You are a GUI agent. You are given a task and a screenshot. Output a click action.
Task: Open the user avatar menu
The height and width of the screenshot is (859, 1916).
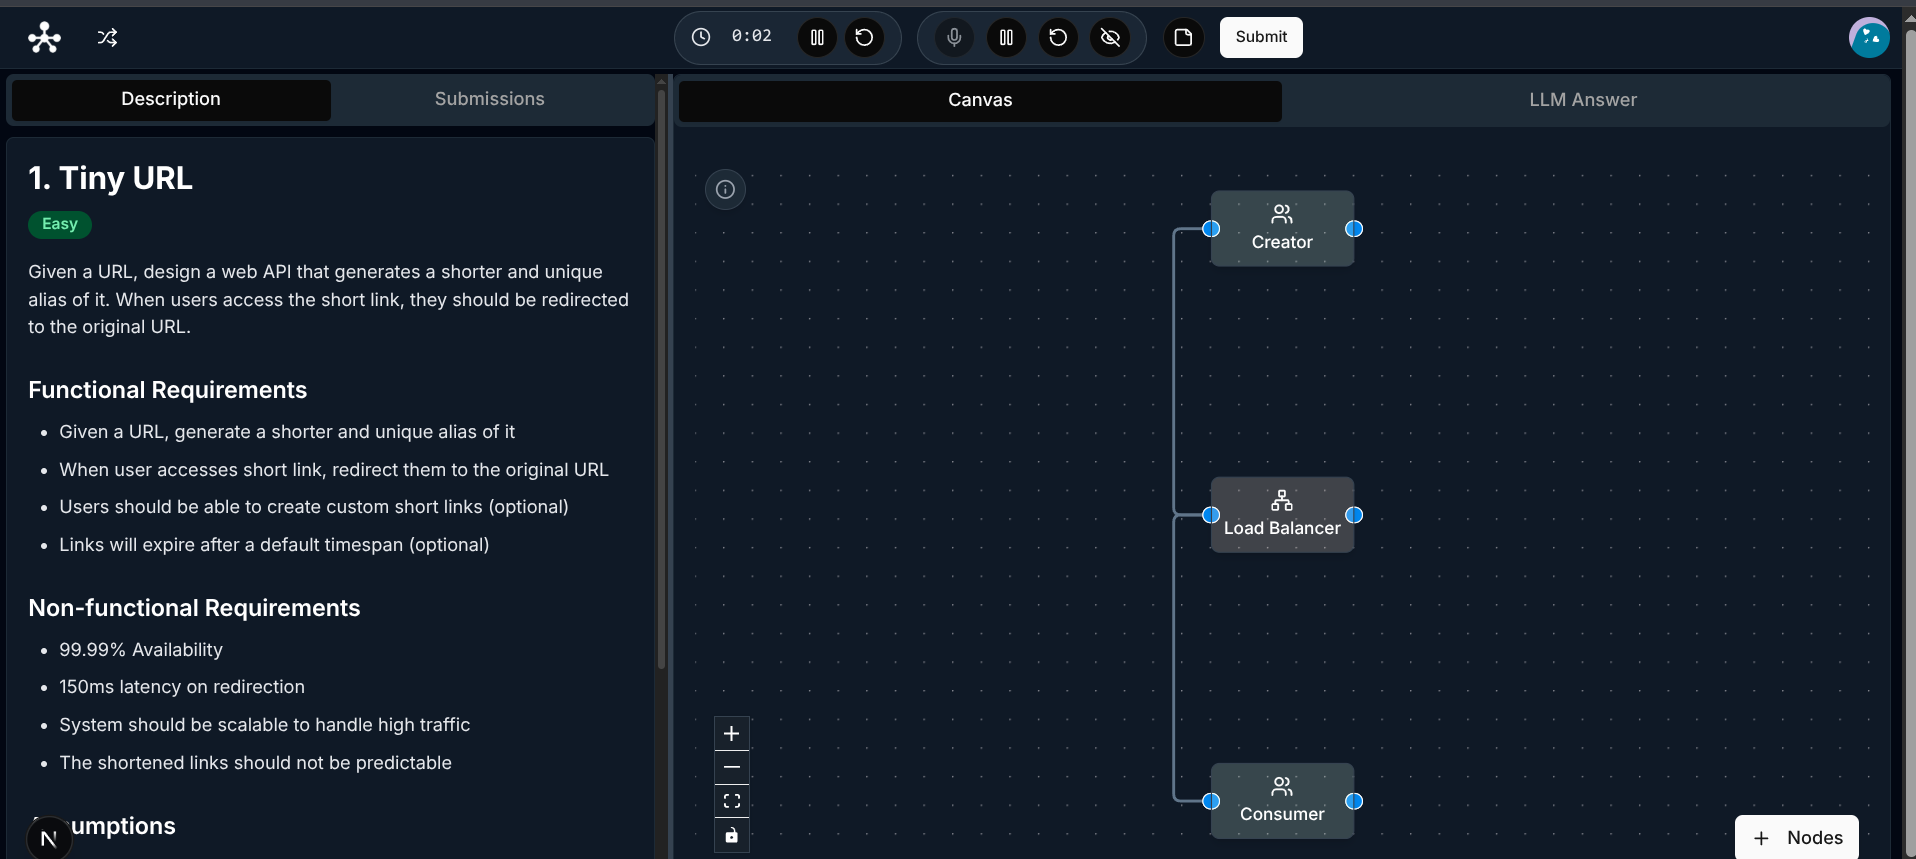(1869, 38)
